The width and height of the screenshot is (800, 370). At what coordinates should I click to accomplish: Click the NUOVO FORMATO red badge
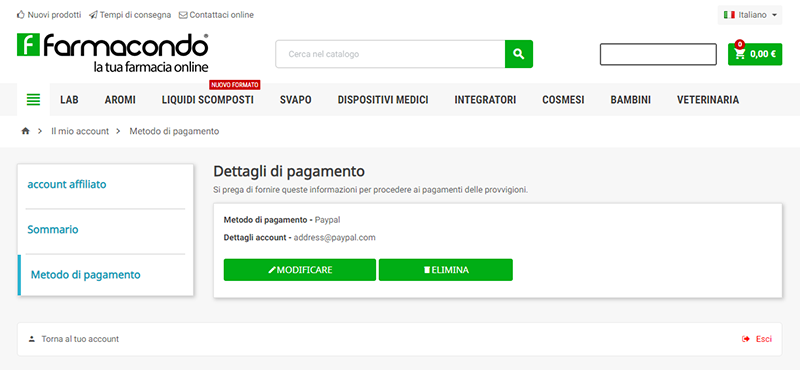(x=235, y=85)
